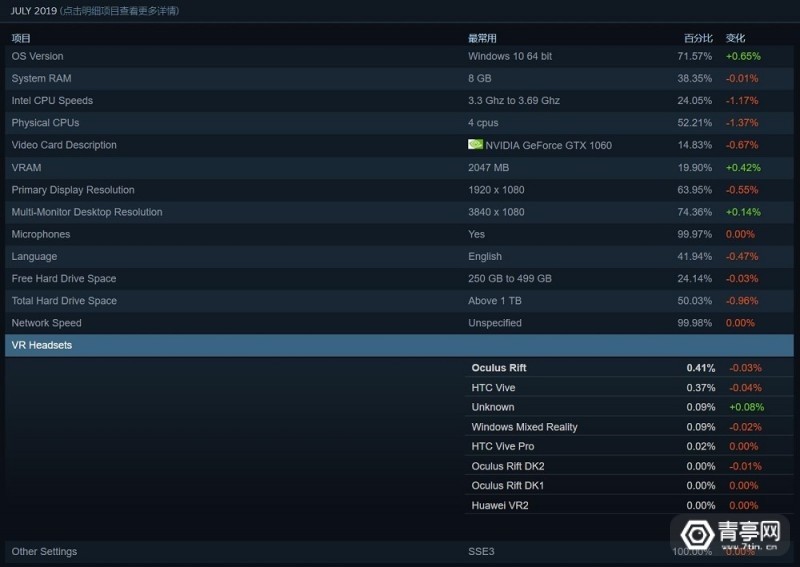Click the 'NVIDIA GeForce GTX 1060' text

click(548, 145)
